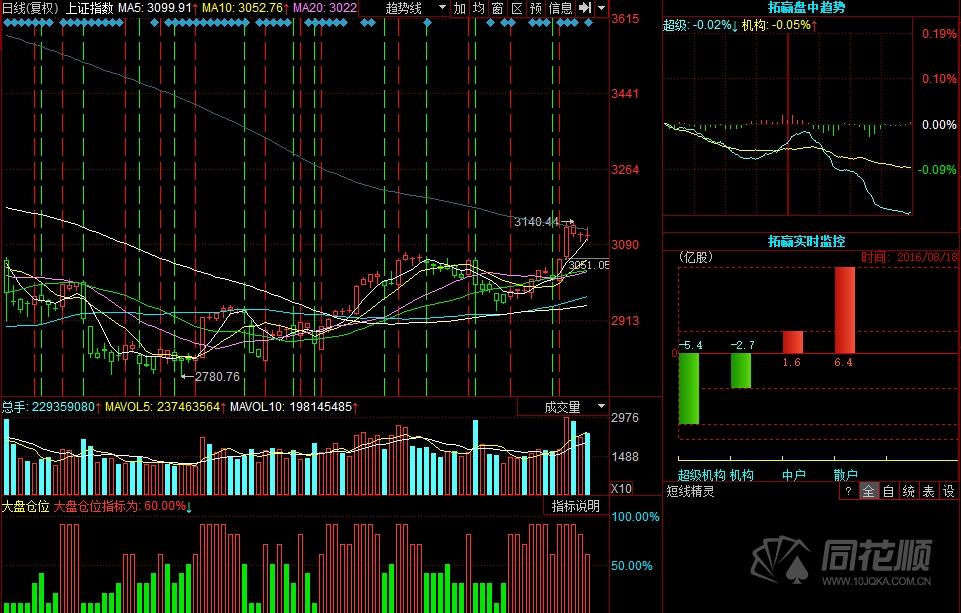961x613 pixels.
Task: Toggle the 全 (all) filter in 短线精灵
Action: pyautogui.click(x=868, y=491)
